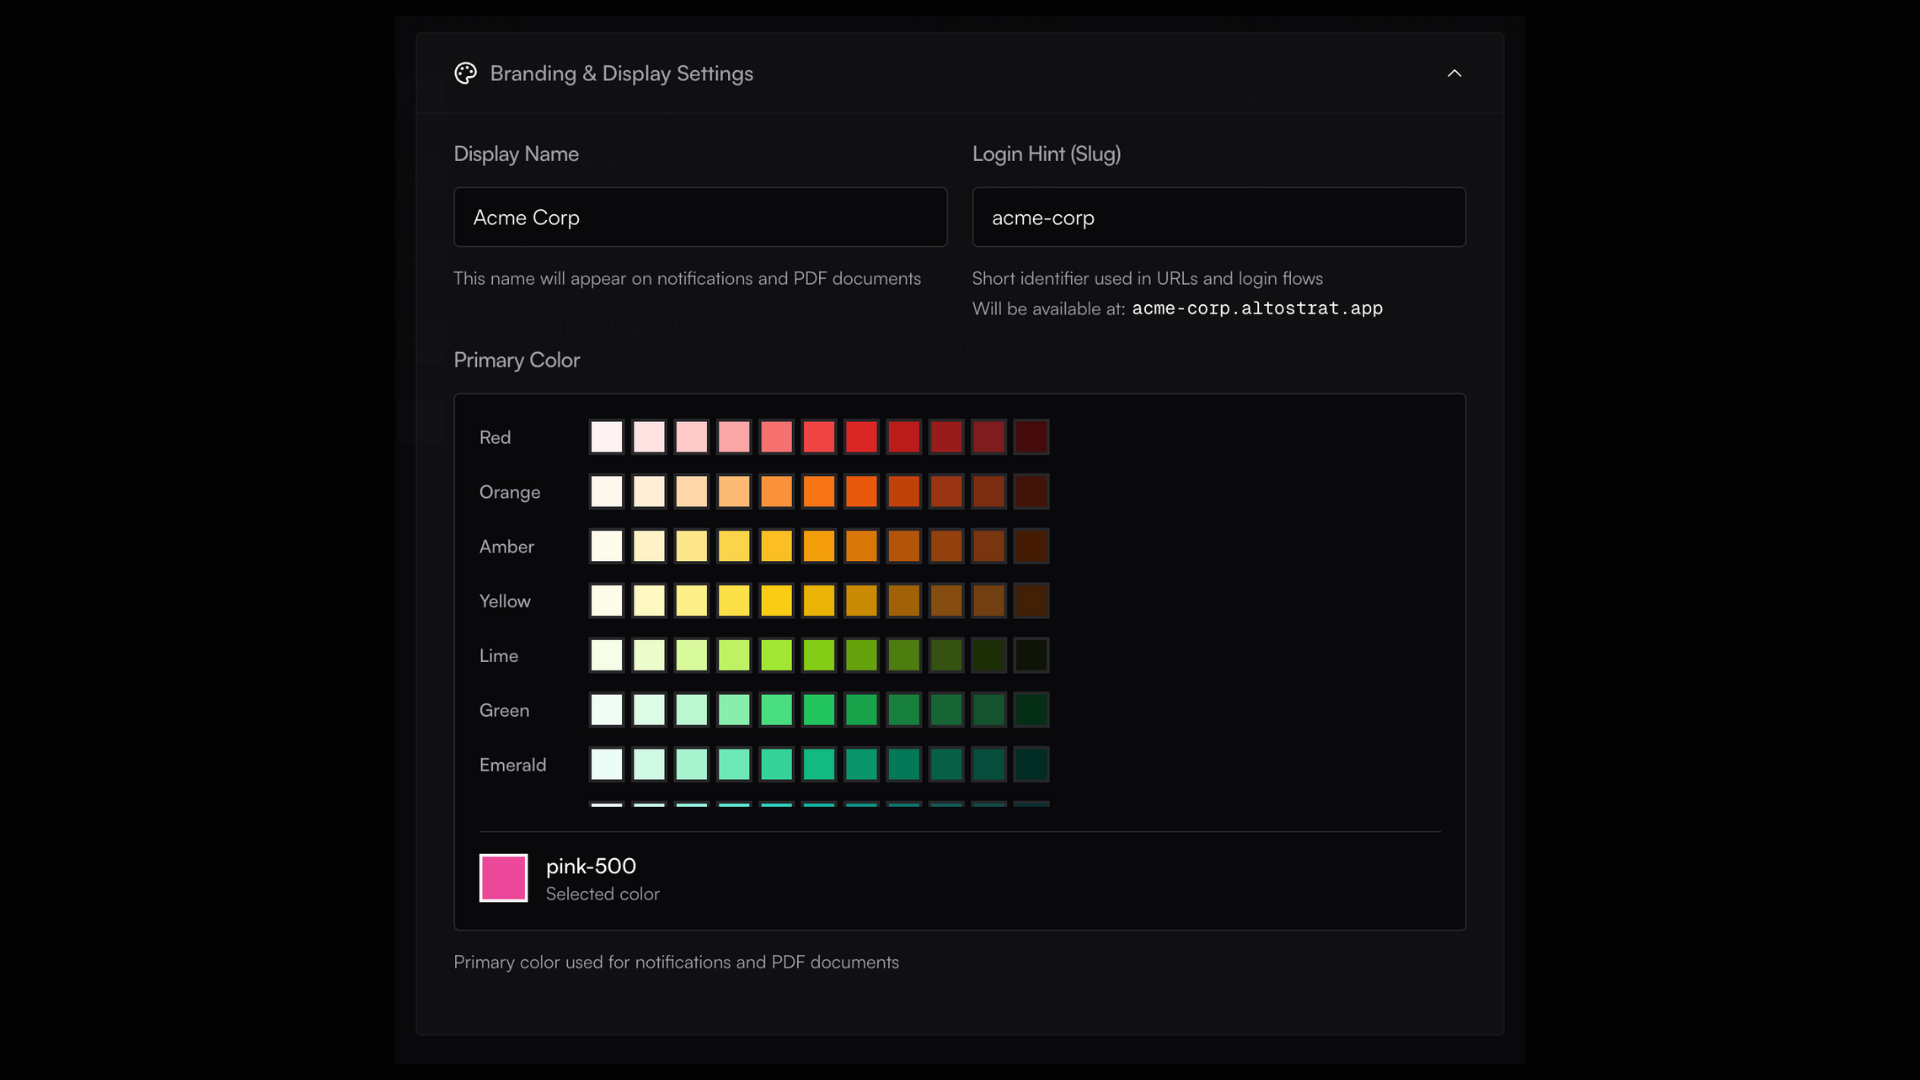Image resolution: width=1920 pixels, height=1080 pixels.
Task: Select the darkest Lime swatch
Action: [x=1031, y=655]
